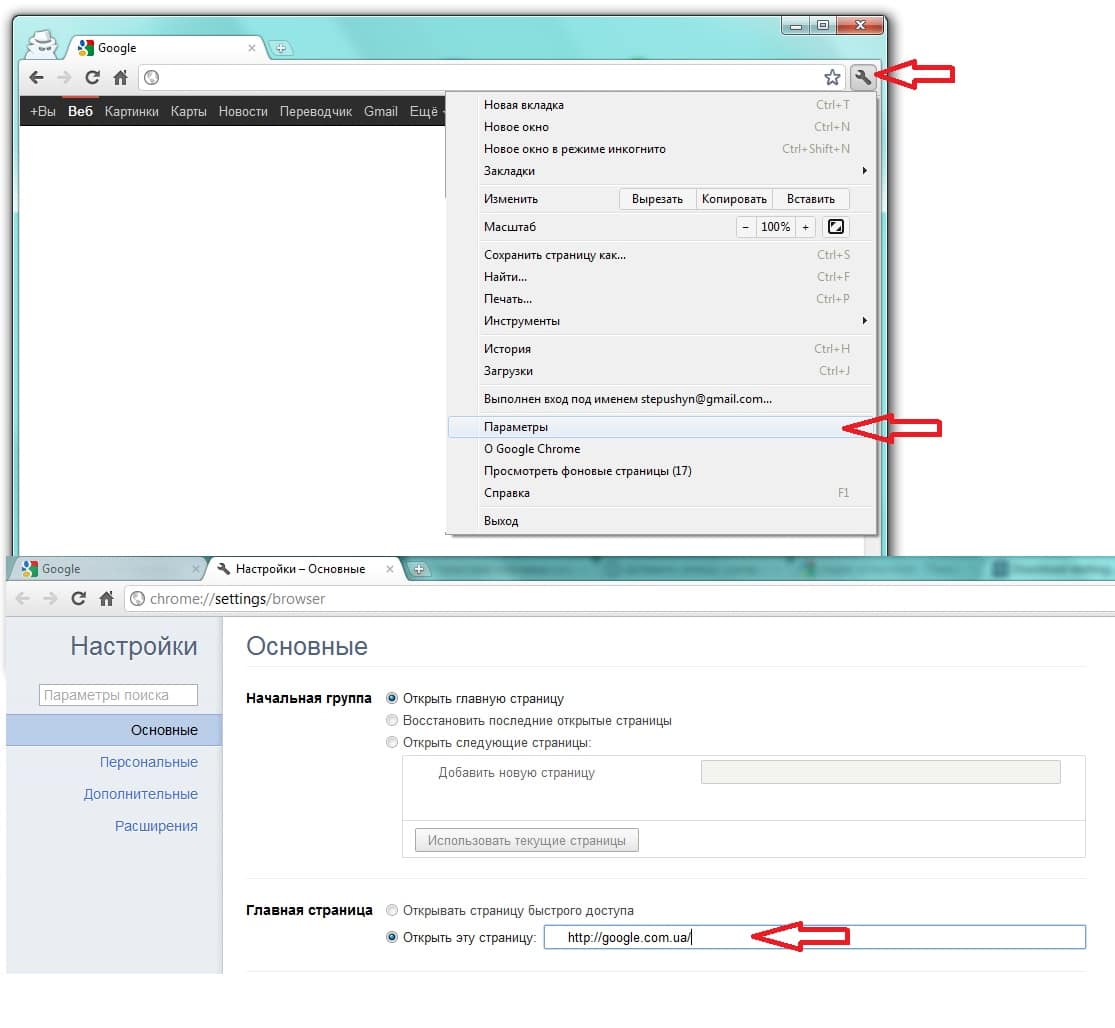Select Открывать страницу быстрого доступа option
Image resolution: width=1115 pixels, height=1028 pixels.
click(392, 910)
